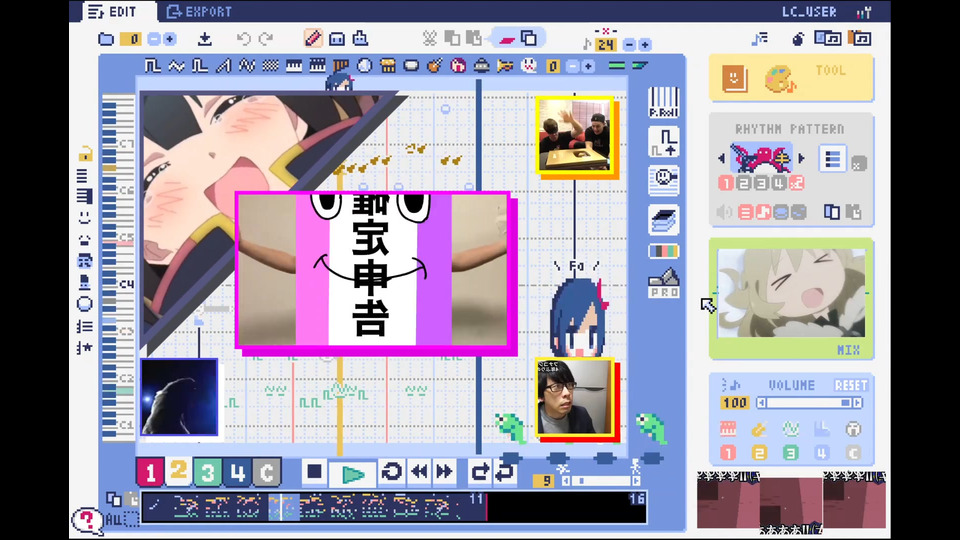Open the paint palette music tool
Screen dimensions: 960x540
click(x=779, y=79)
